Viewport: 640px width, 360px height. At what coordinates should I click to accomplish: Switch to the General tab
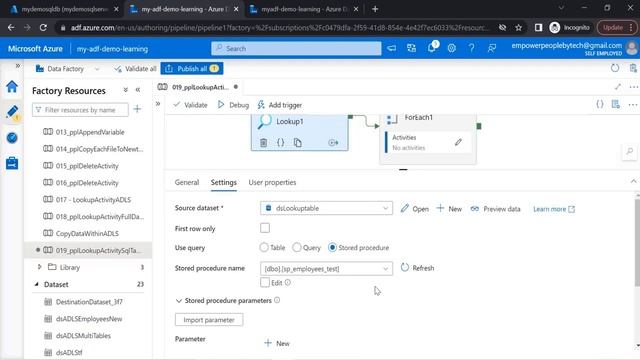tap(187, 182)
